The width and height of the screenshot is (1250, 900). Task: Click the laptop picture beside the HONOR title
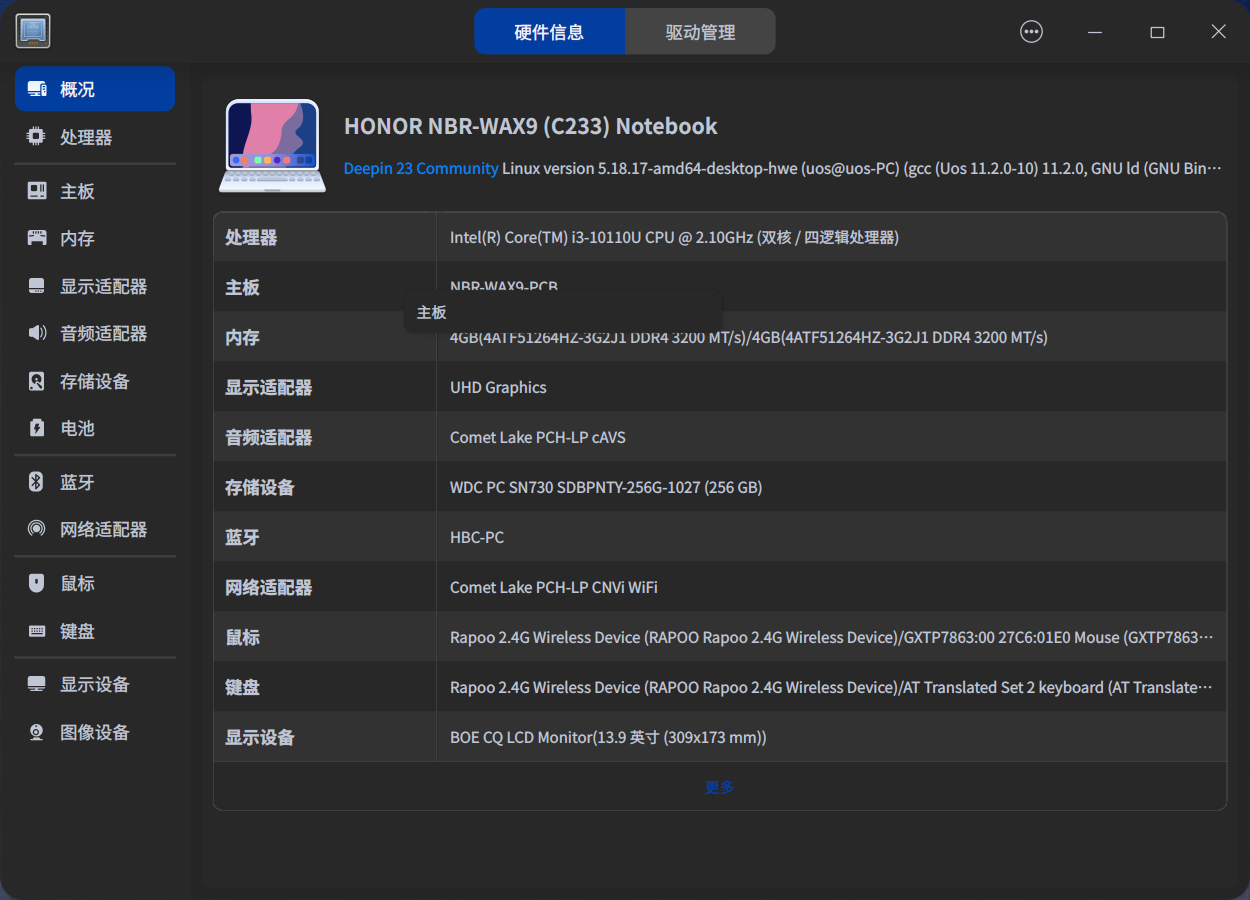pyautogui.click(x=272, y=145)
